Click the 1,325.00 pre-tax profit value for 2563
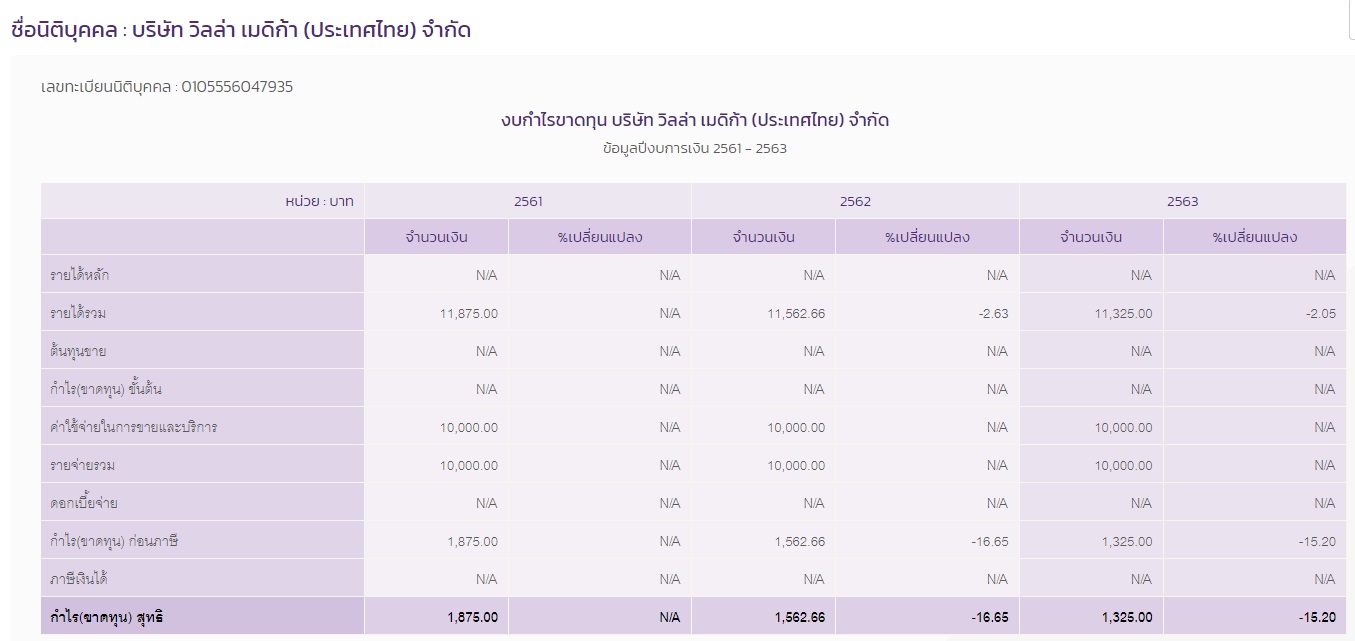The width and height of the screenshot is (1355, 641). (1125, 540)
